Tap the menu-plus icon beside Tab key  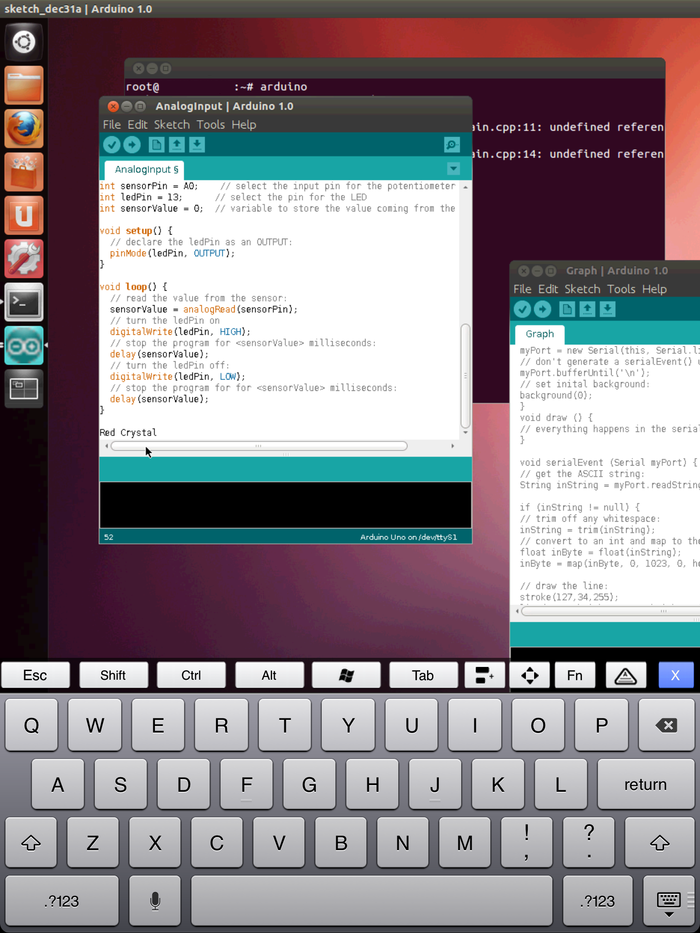[485, 675]
